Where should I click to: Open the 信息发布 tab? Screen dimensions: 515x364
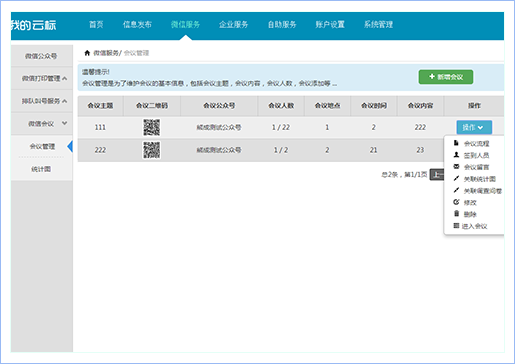click(x=137, y=24)
